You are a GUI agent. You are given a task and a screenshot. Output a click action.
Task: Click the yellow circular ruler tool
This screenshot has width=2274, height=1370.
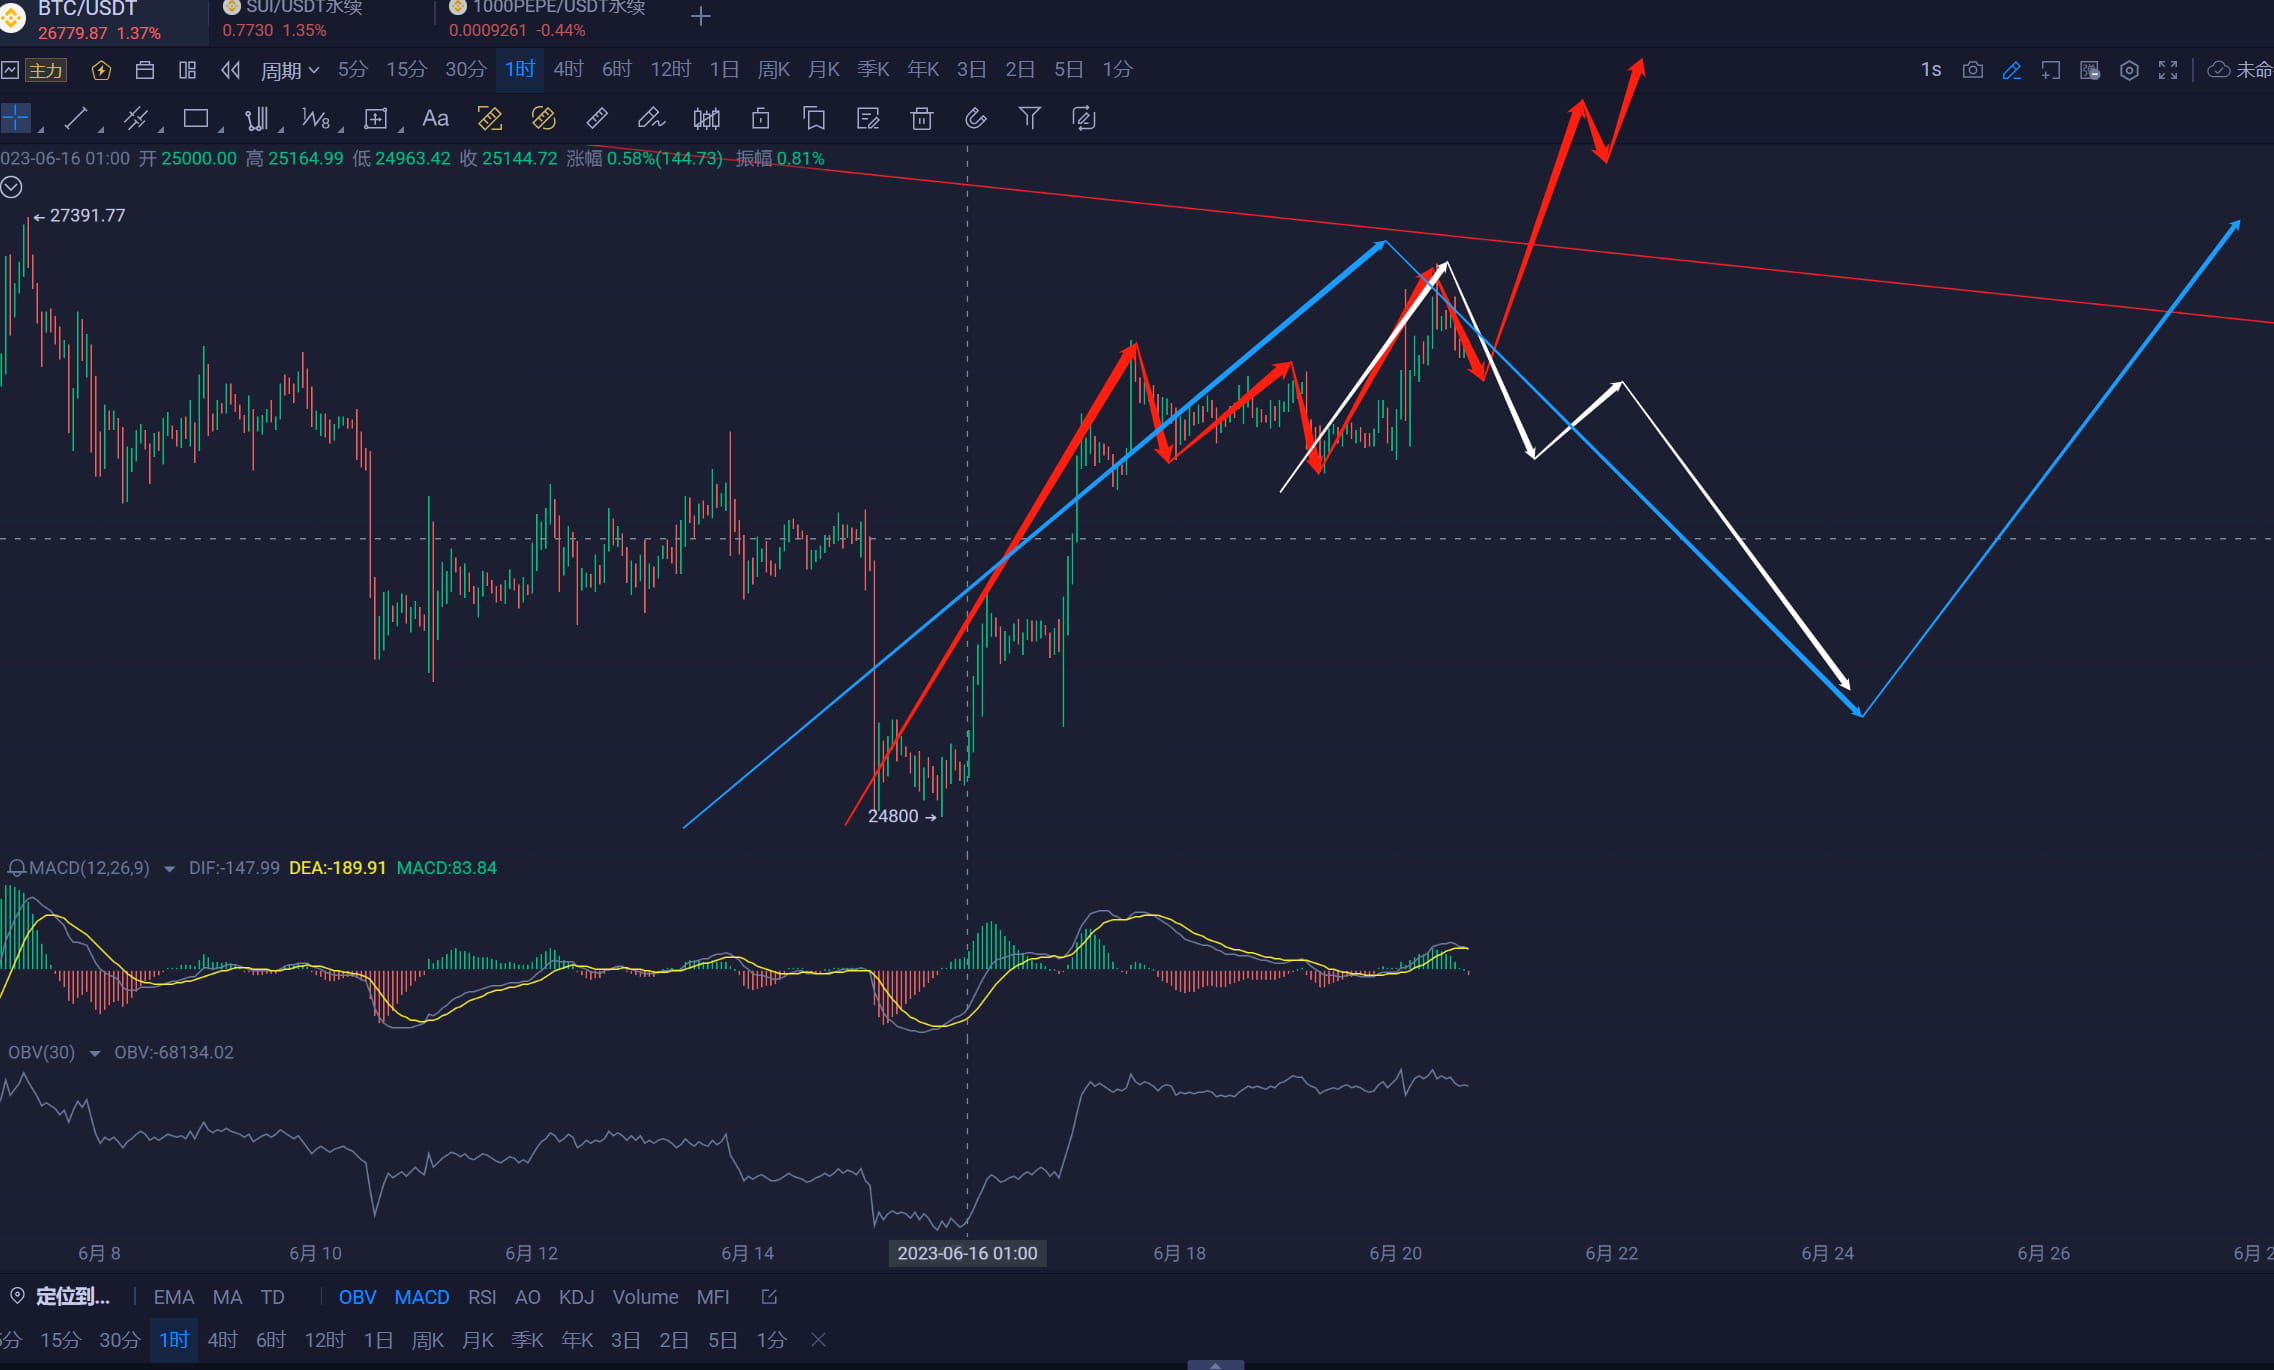pos(543,119)
